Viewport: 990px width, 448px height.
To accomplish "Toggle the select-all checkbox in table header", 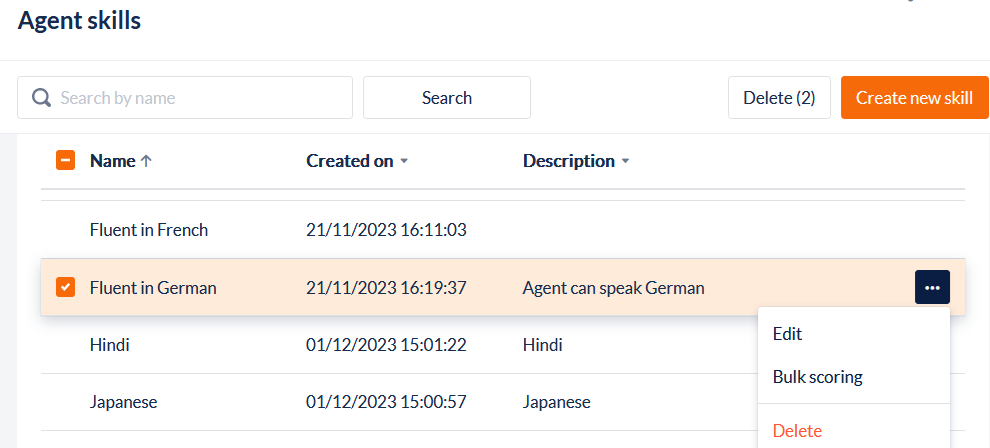I will pos(65,160).
